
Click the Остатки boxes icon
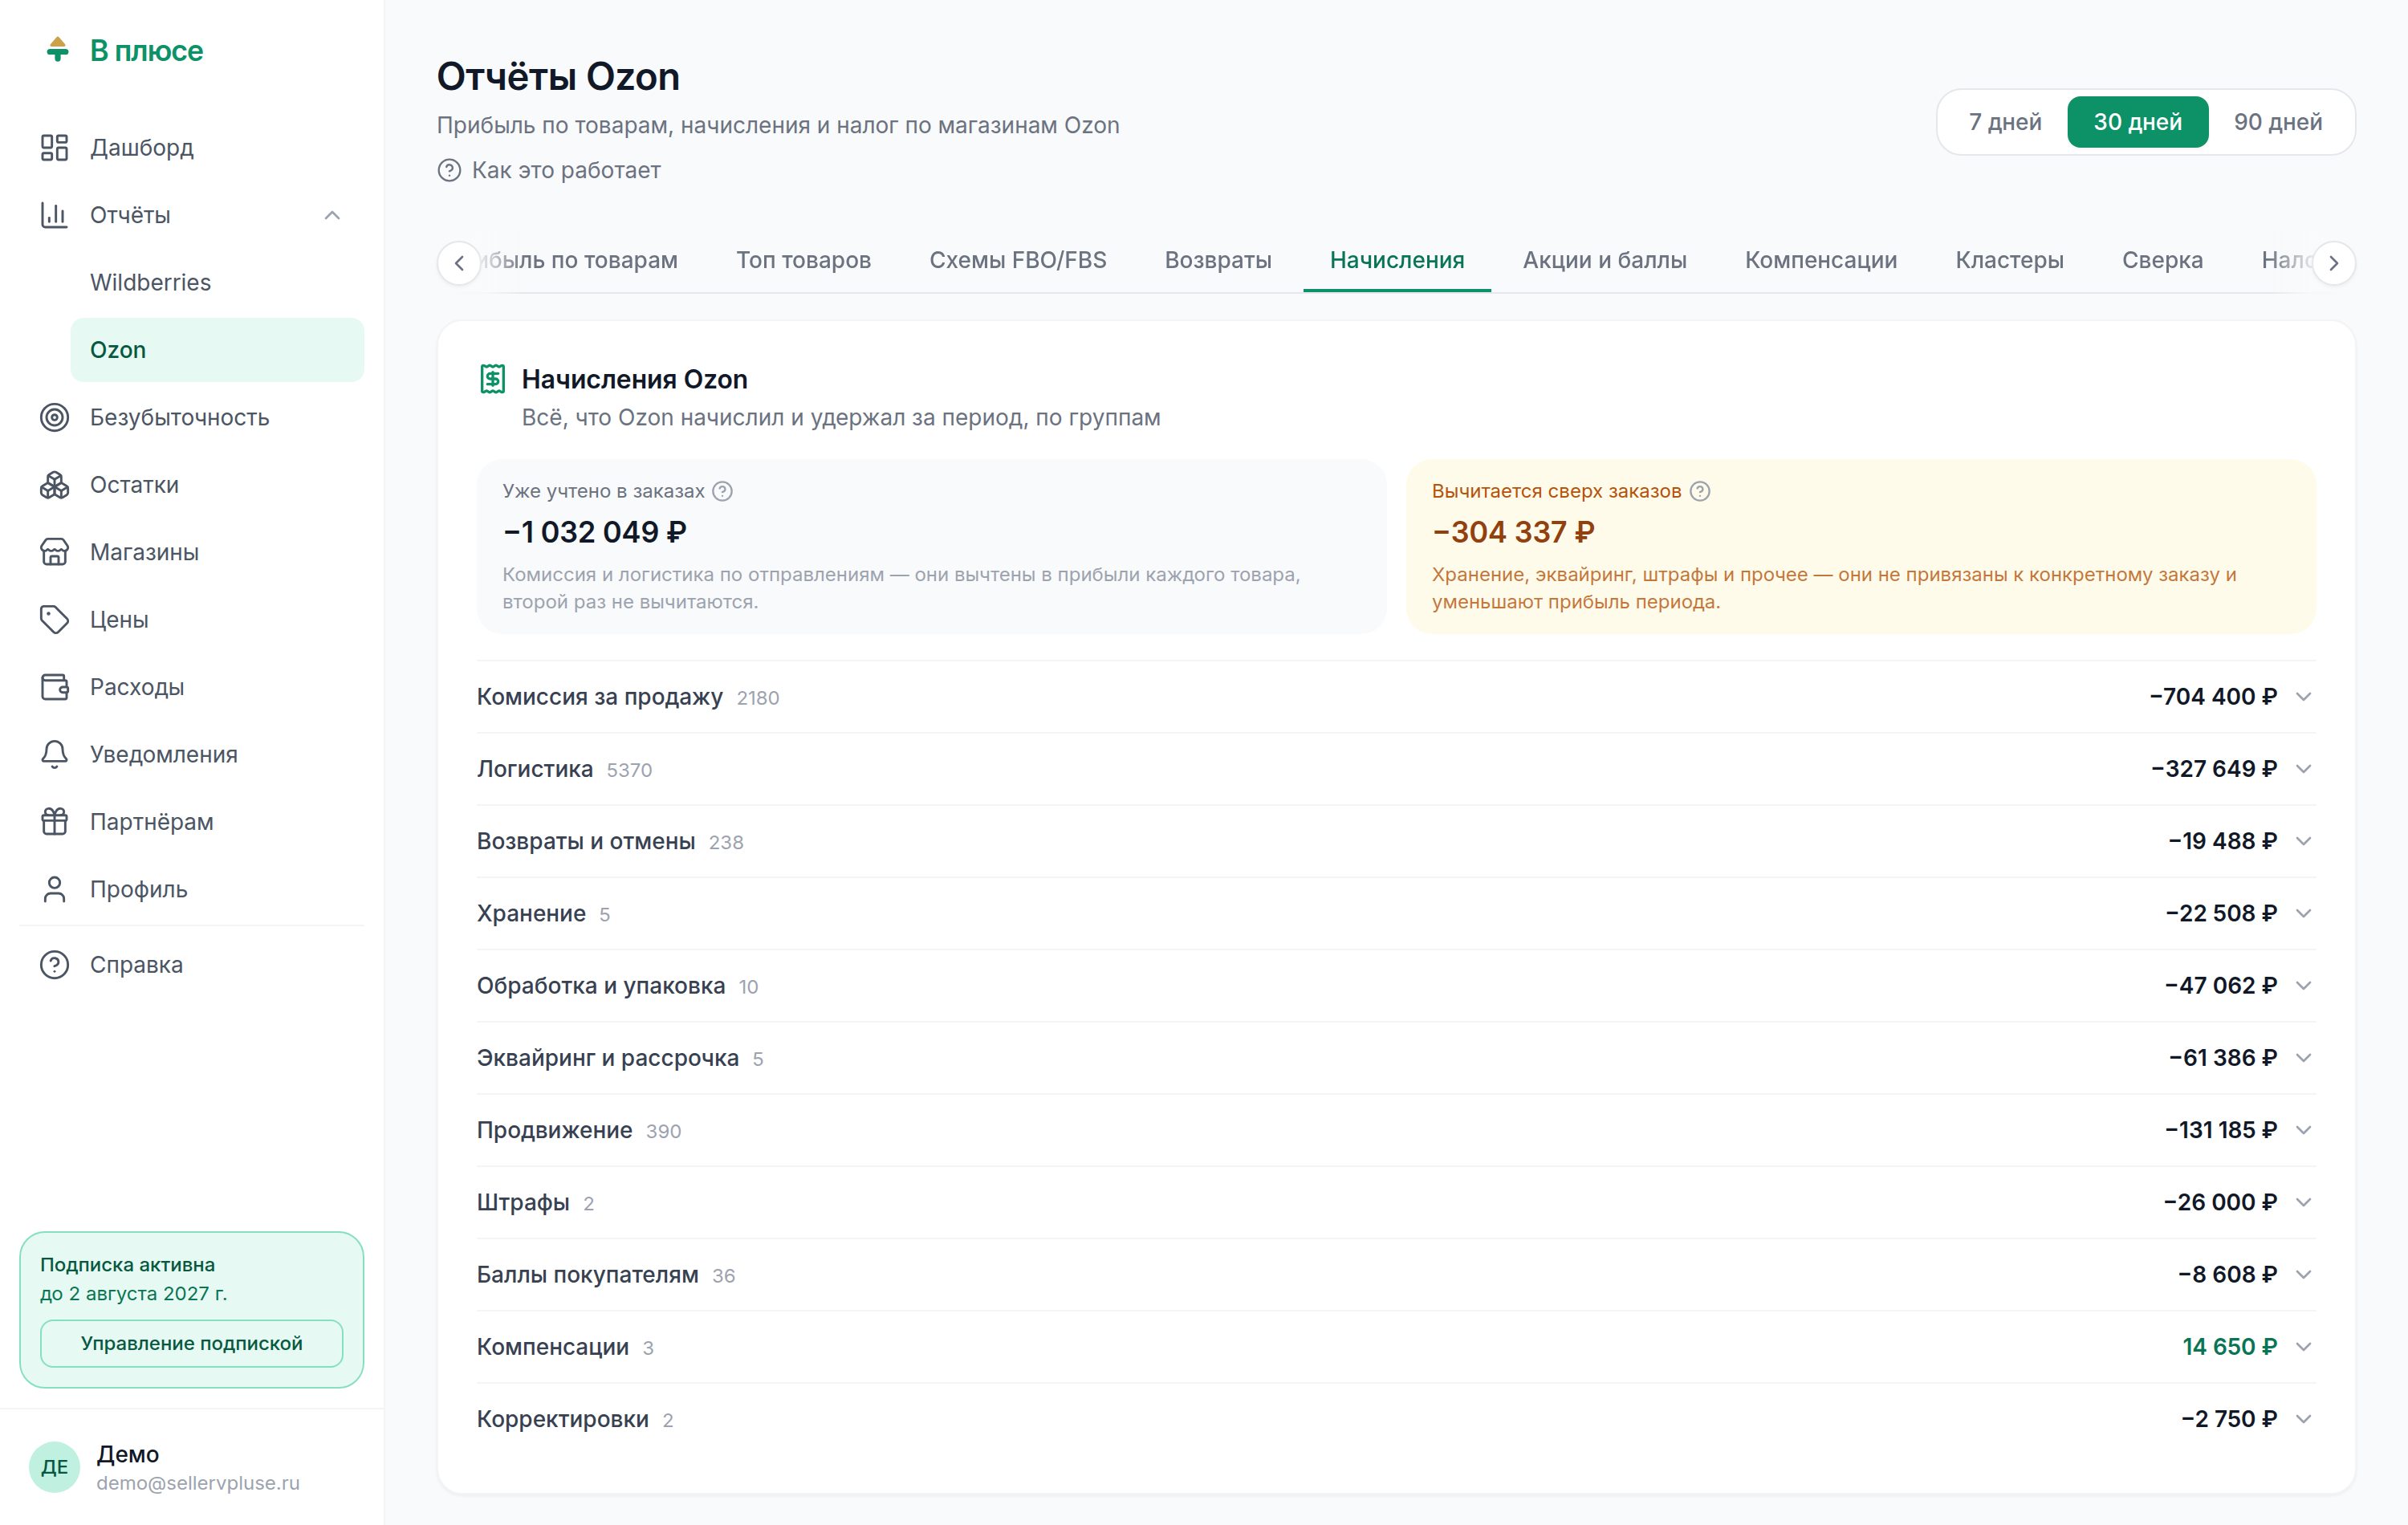[54, 485]
